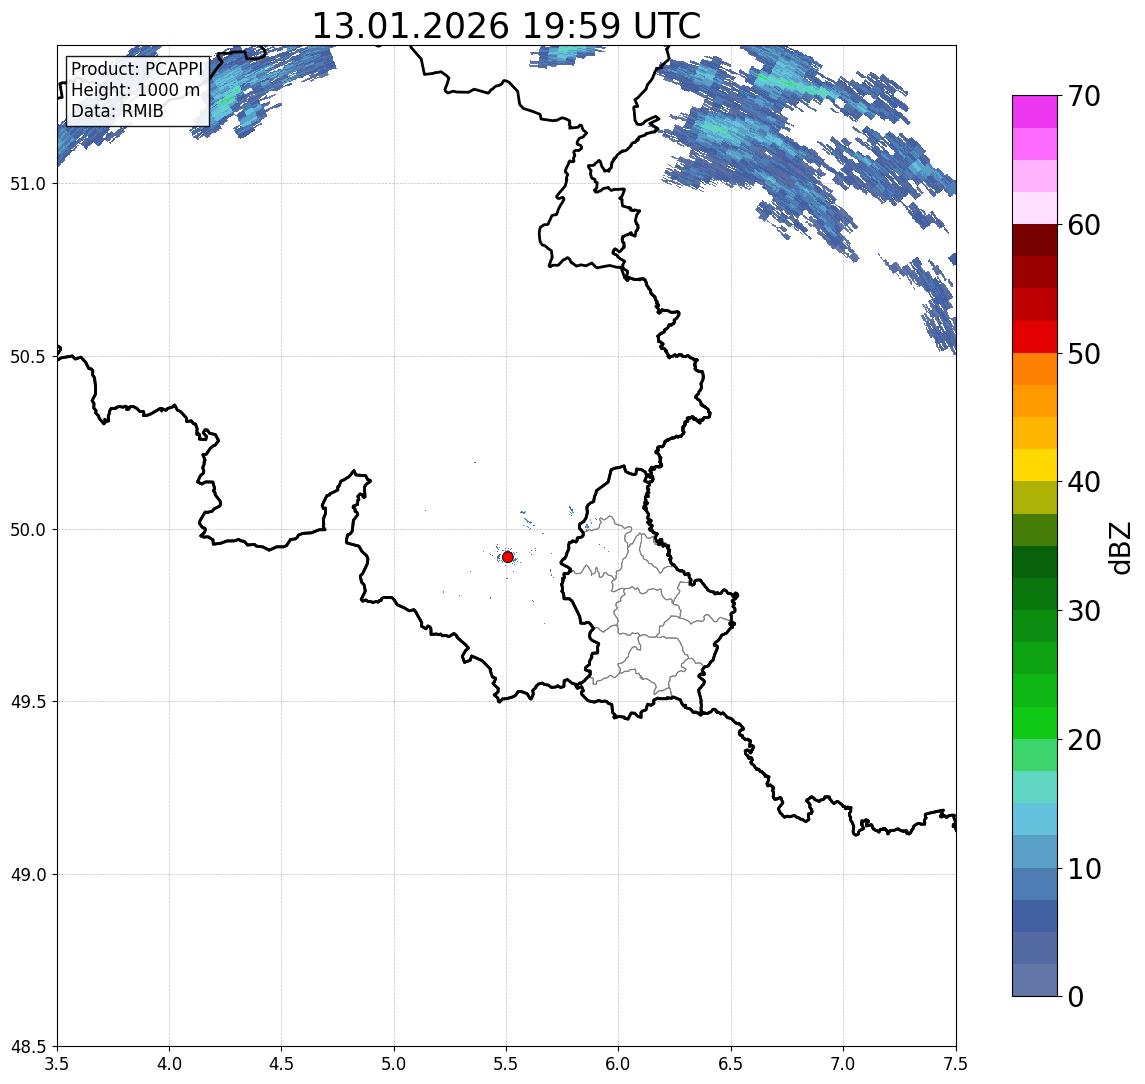Screen dimensions: 1145x1084
Task: Click longitude axis label 7.5
Action: point(956,1064)
